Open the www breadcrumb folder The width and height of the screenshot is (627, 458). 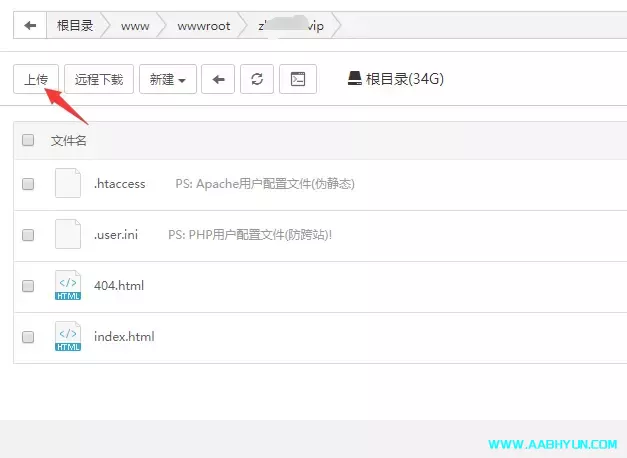point(135,26)
